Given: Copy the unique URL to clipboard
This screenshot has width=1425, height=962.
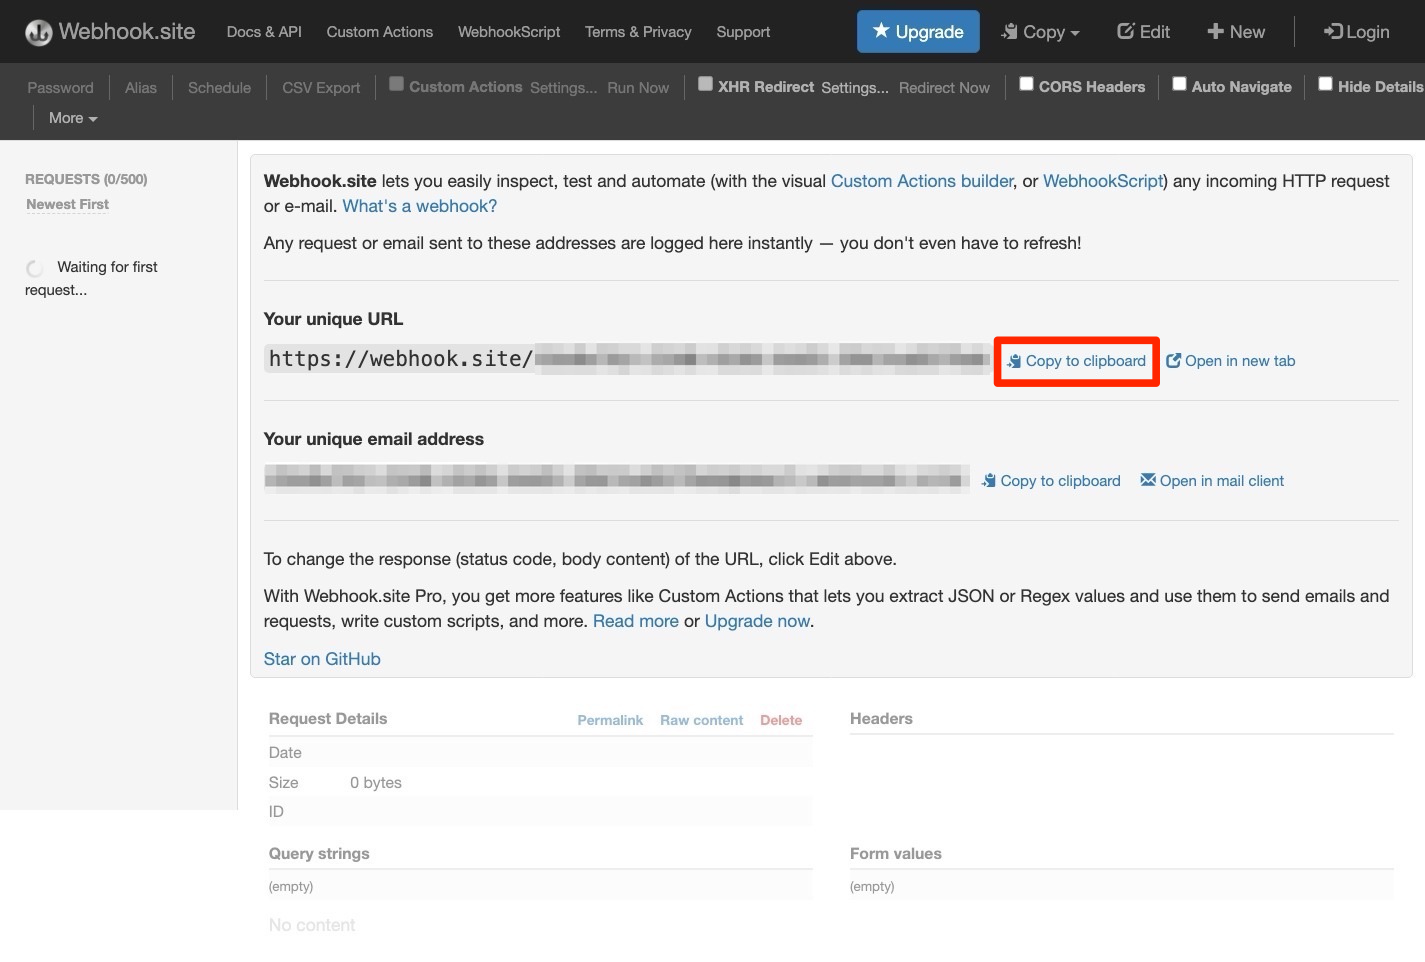Looking at the screenshot, I should point(1077,361).
